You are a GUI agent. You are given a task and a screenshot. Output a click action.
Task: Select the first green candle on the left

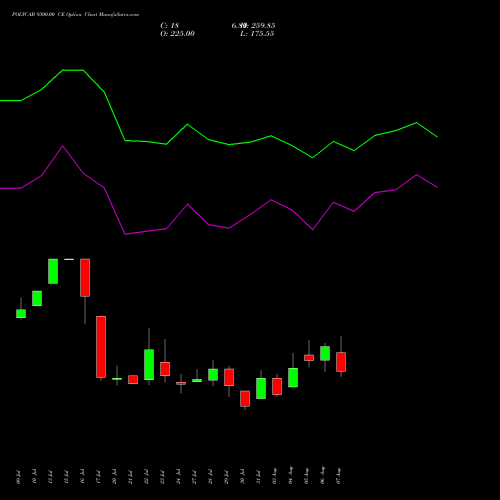click(21, 314)
